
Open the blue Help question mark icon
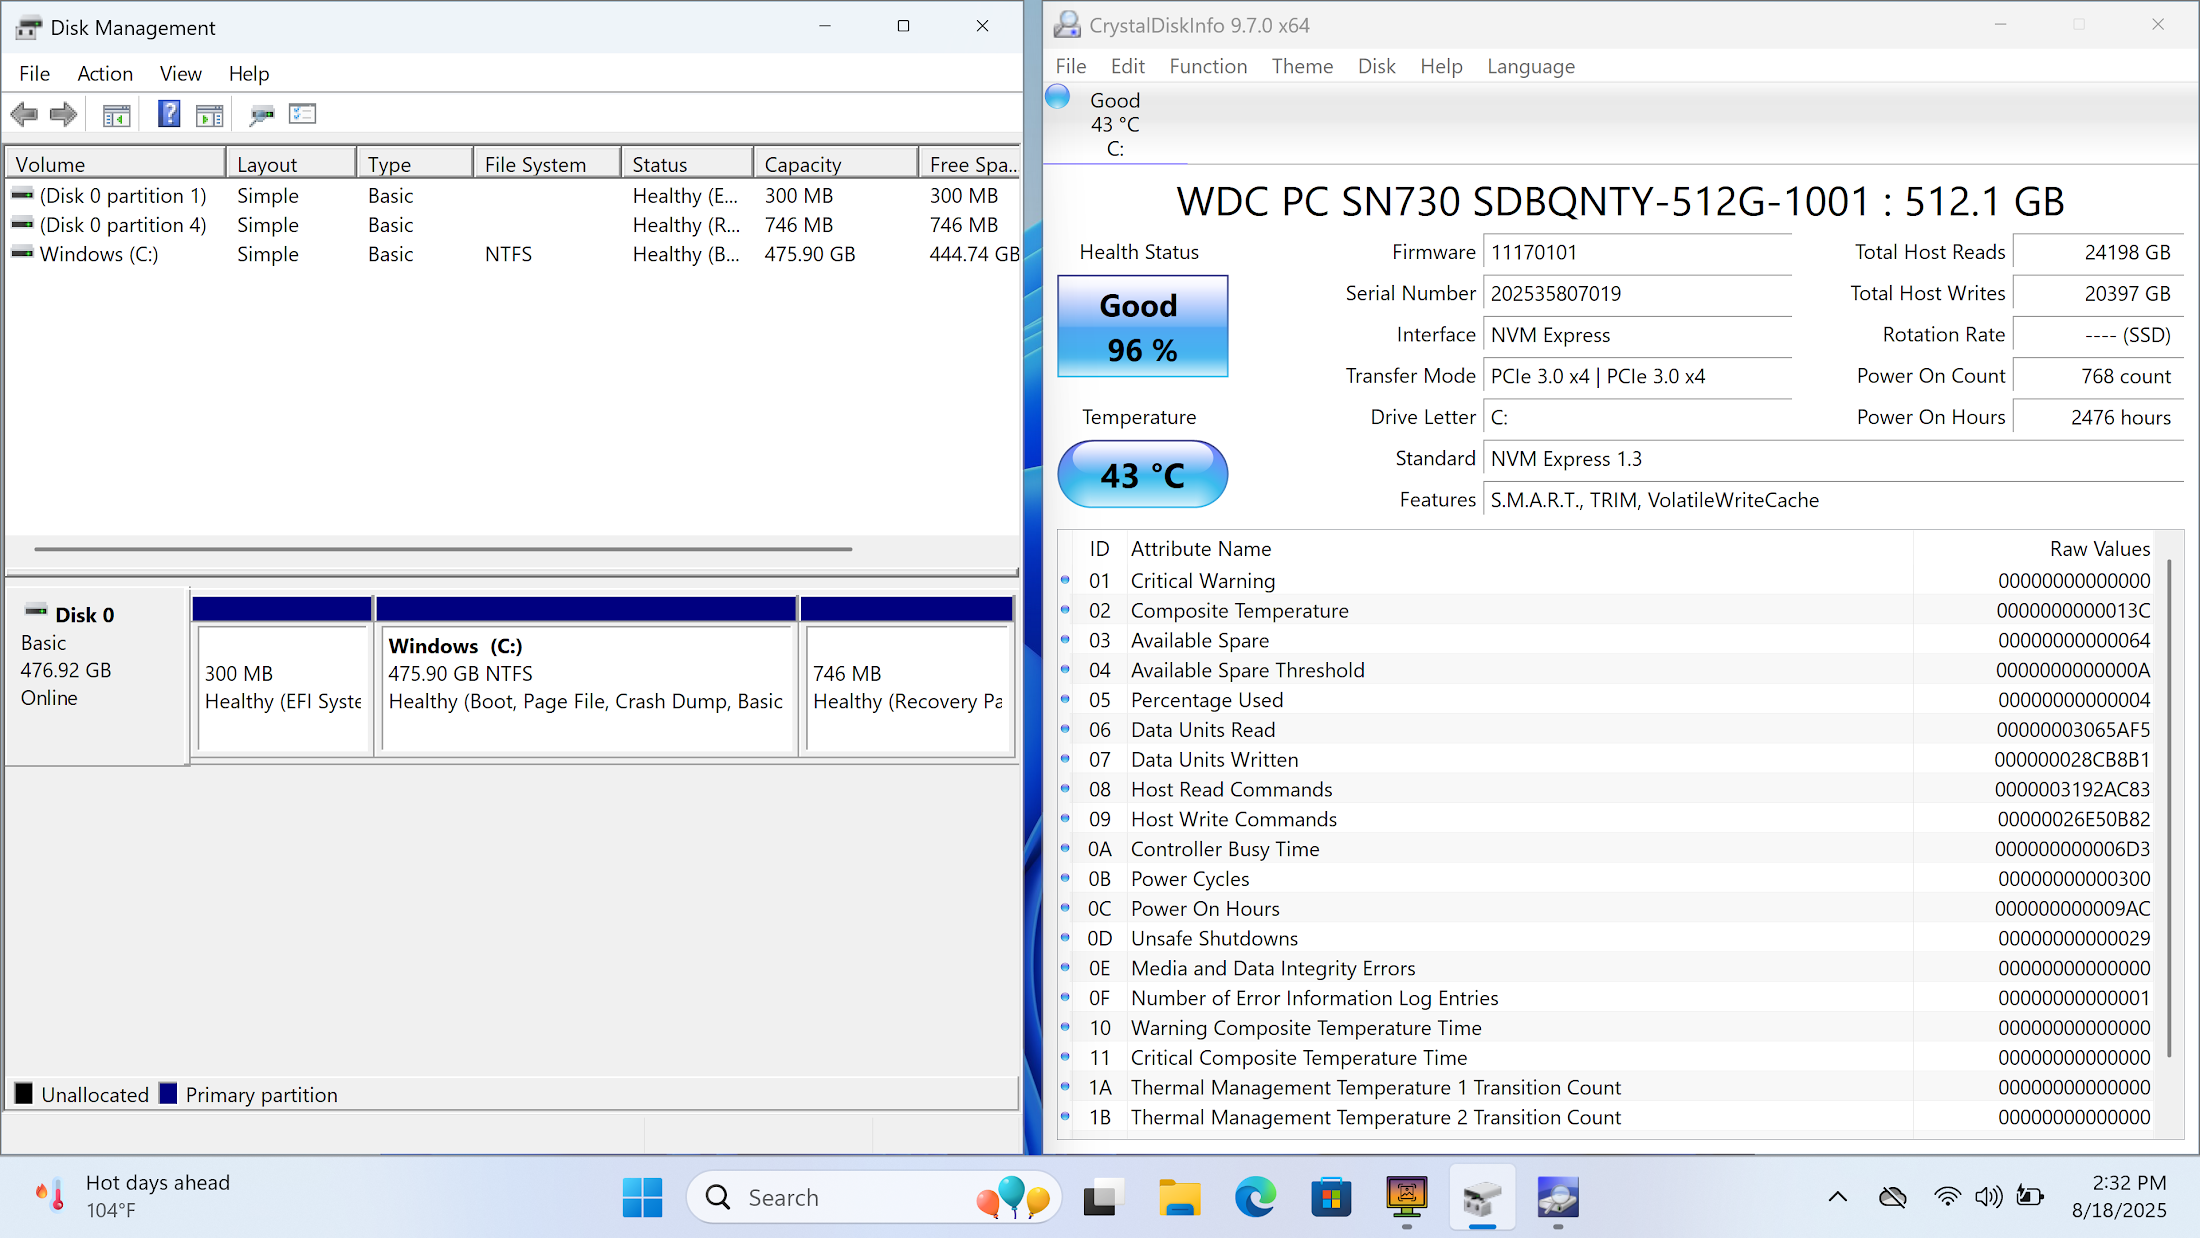pos(169,114)
